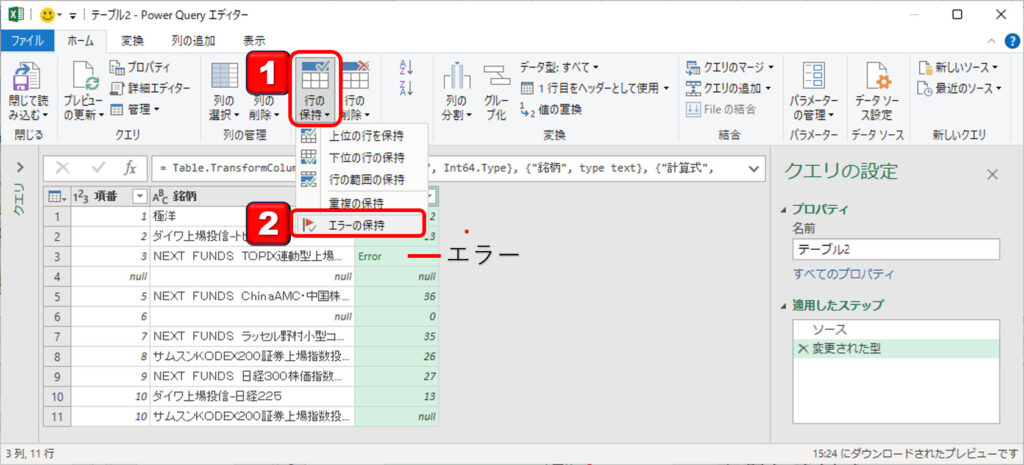
Task: Click the table corner menu icon
Action: tap(56, 197)
